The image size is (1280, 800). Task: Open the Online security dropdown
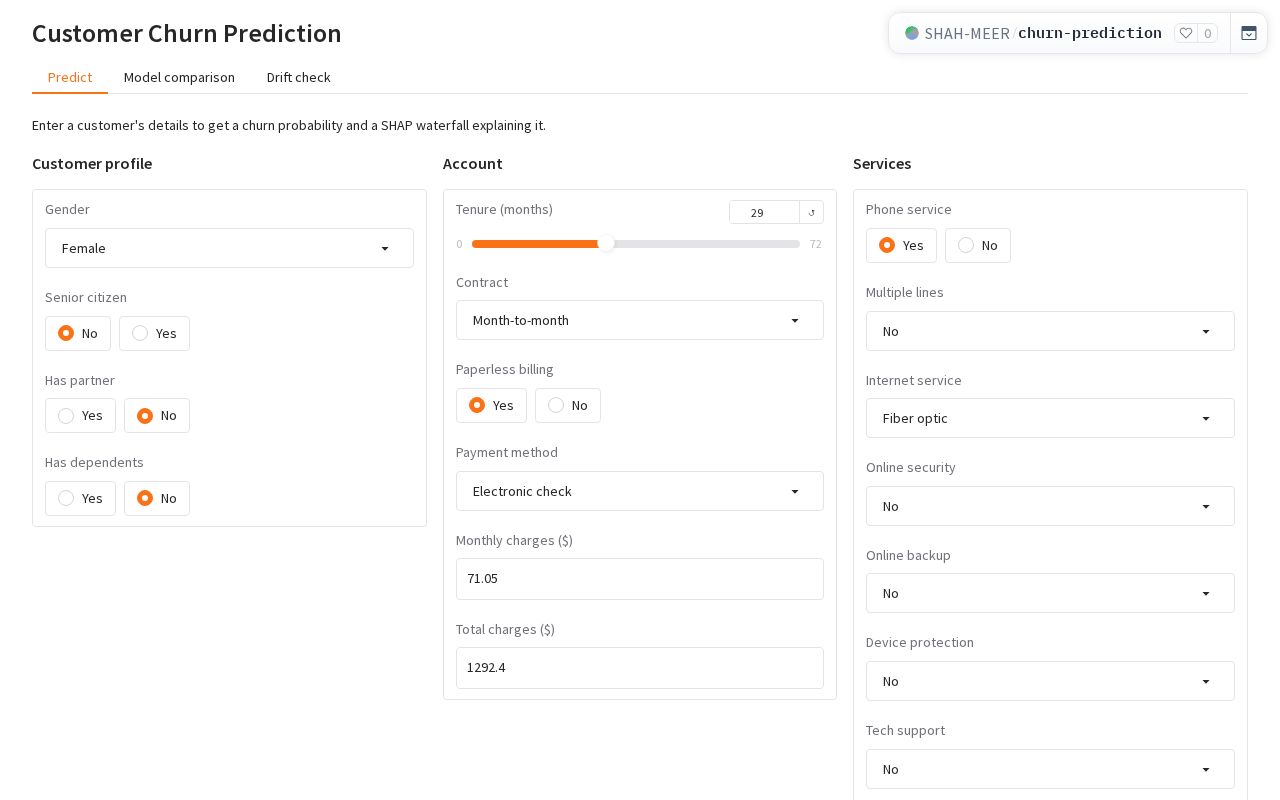coord(1050,506)
